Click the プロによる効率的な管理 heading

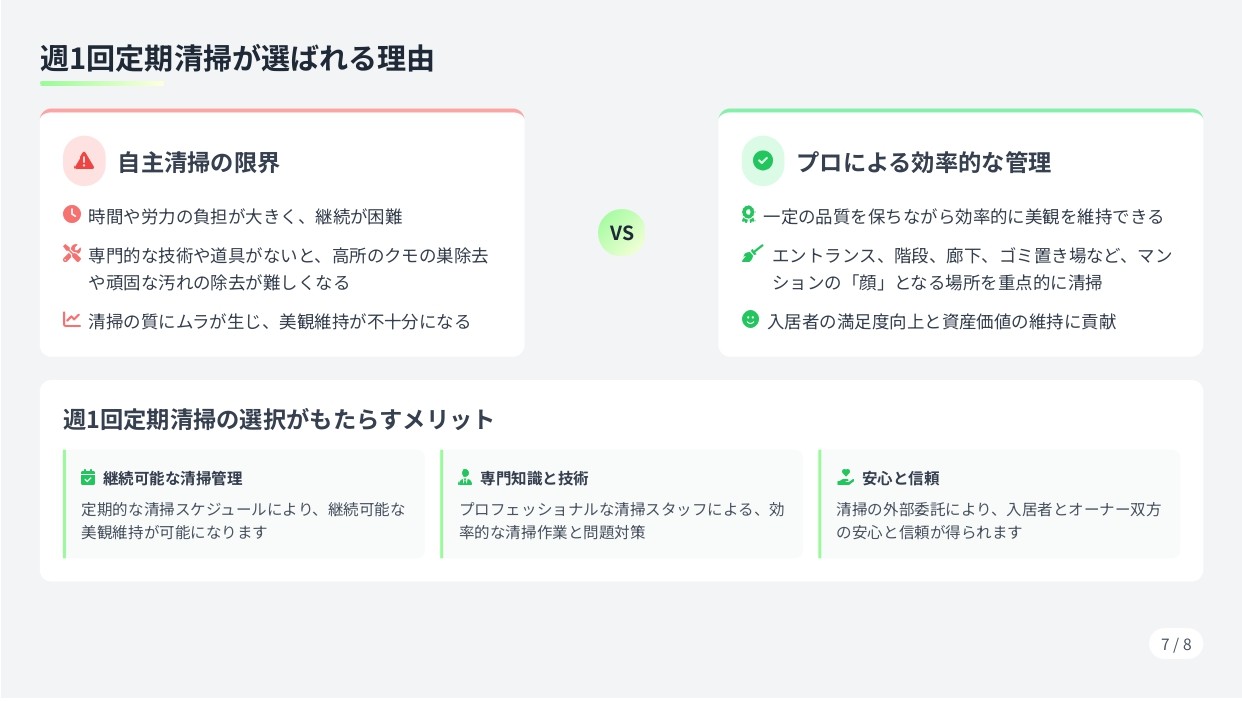pos(923,162)
